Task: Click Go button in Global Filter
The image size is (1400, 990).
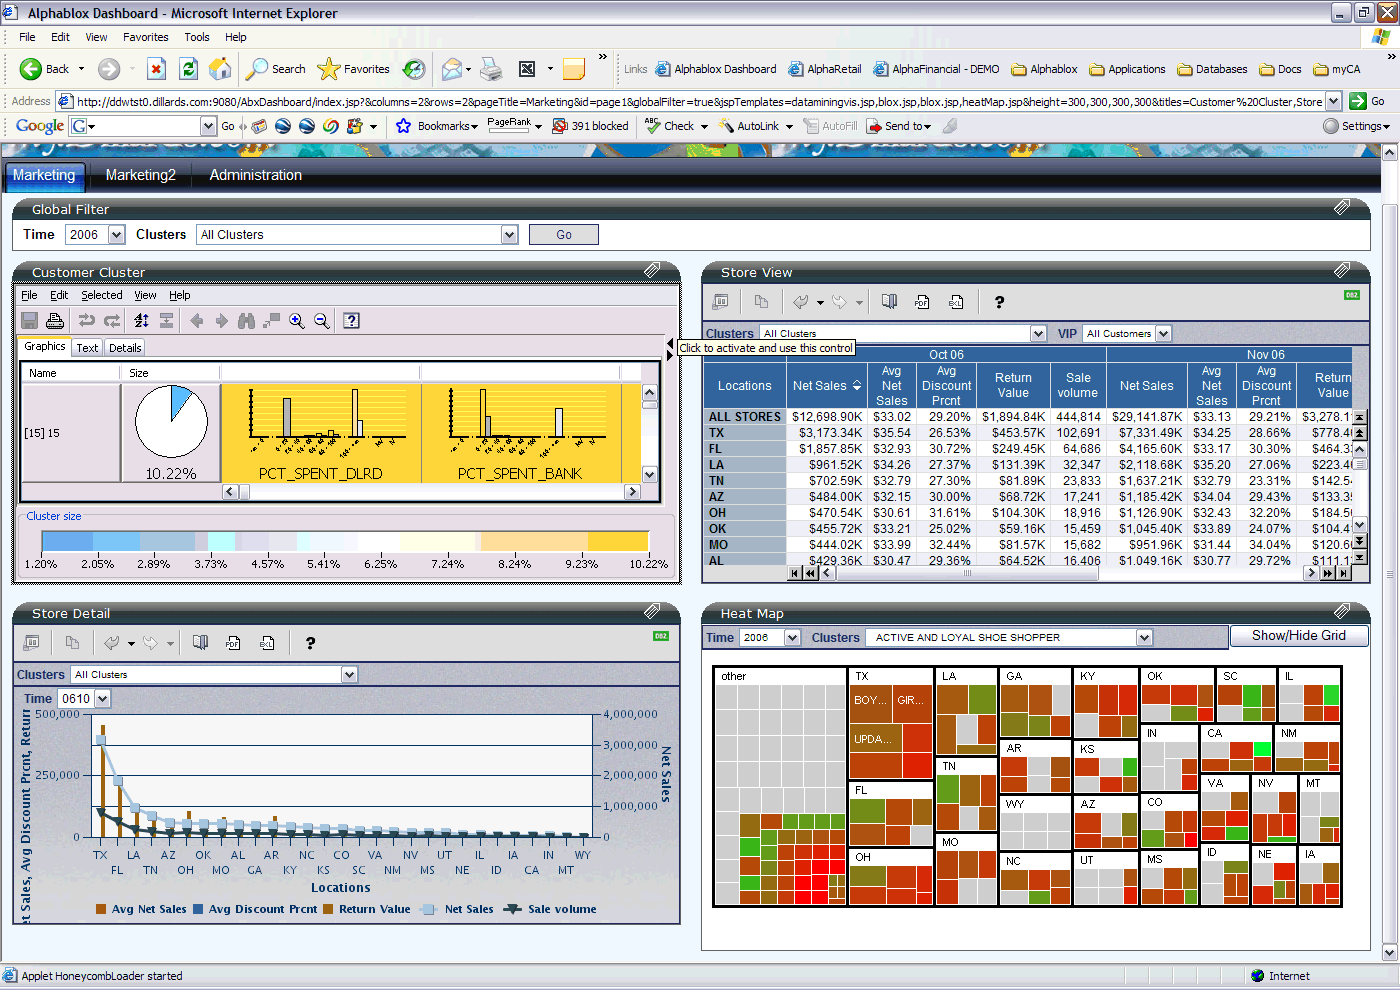Action: coord(564,235)
